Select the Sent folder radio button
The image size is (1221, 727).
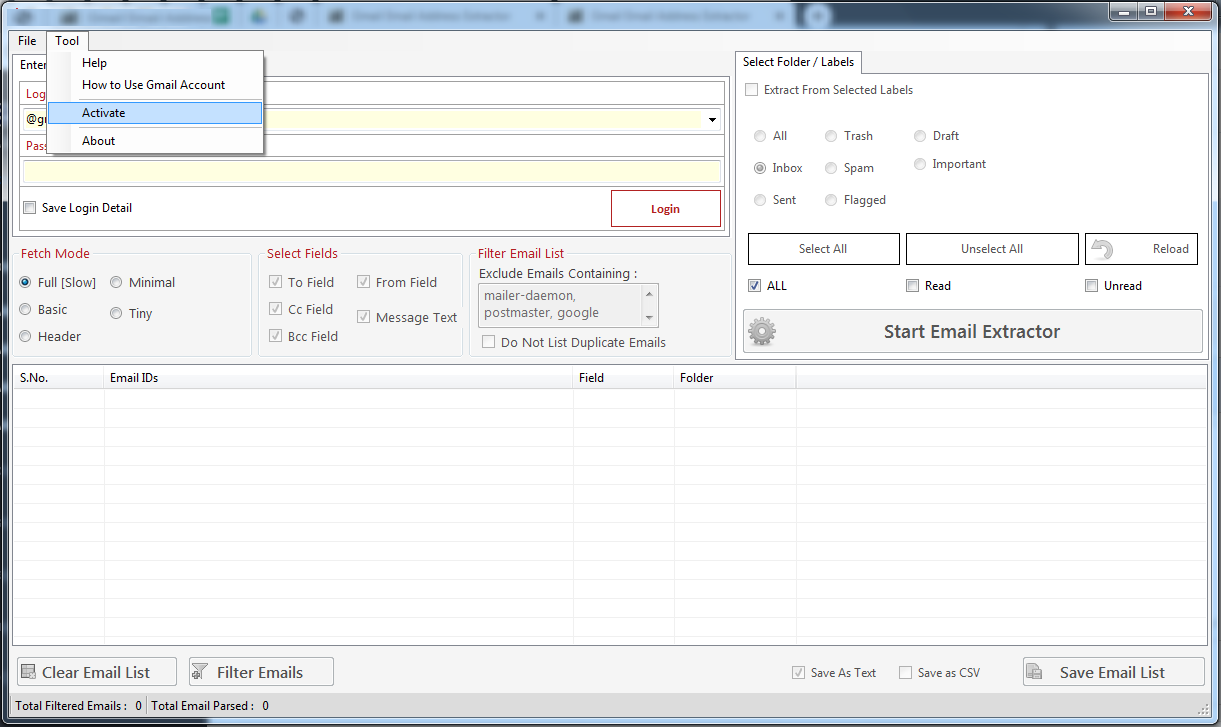pos(761,200)
